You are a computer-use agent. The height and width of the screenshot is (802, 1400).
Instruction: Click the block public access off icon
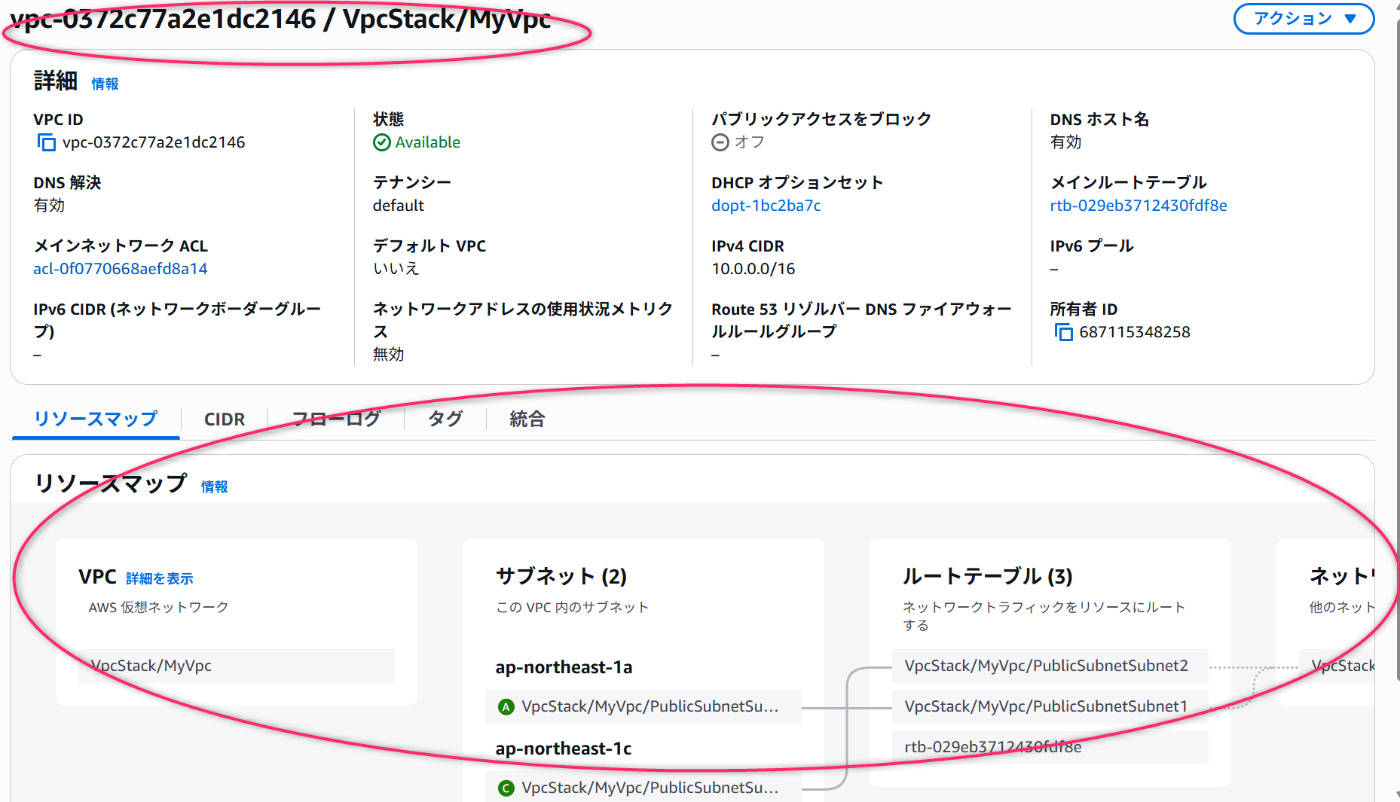tap(720, 142)
